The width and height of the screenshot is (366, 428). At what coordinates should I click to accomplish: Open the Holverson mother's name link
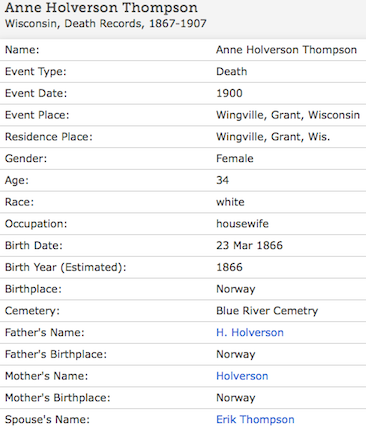coord(242,376)
